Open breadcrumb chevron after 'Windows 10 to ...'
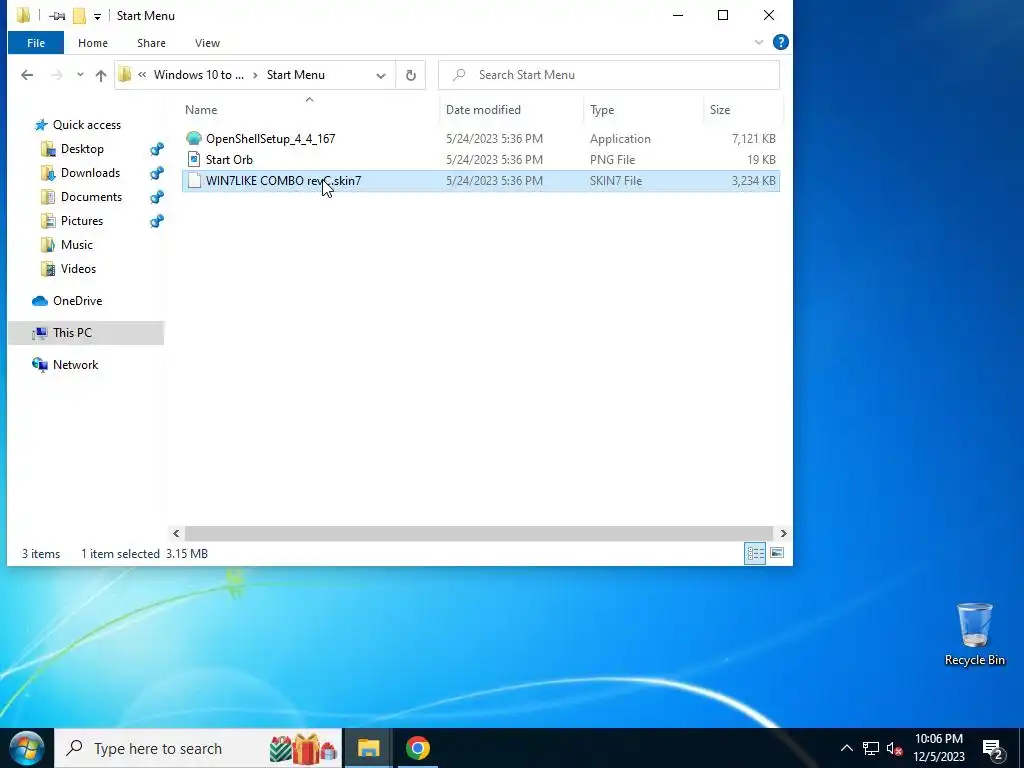The height and width of the screenshot is (768, 1024). tap(255, 75)
